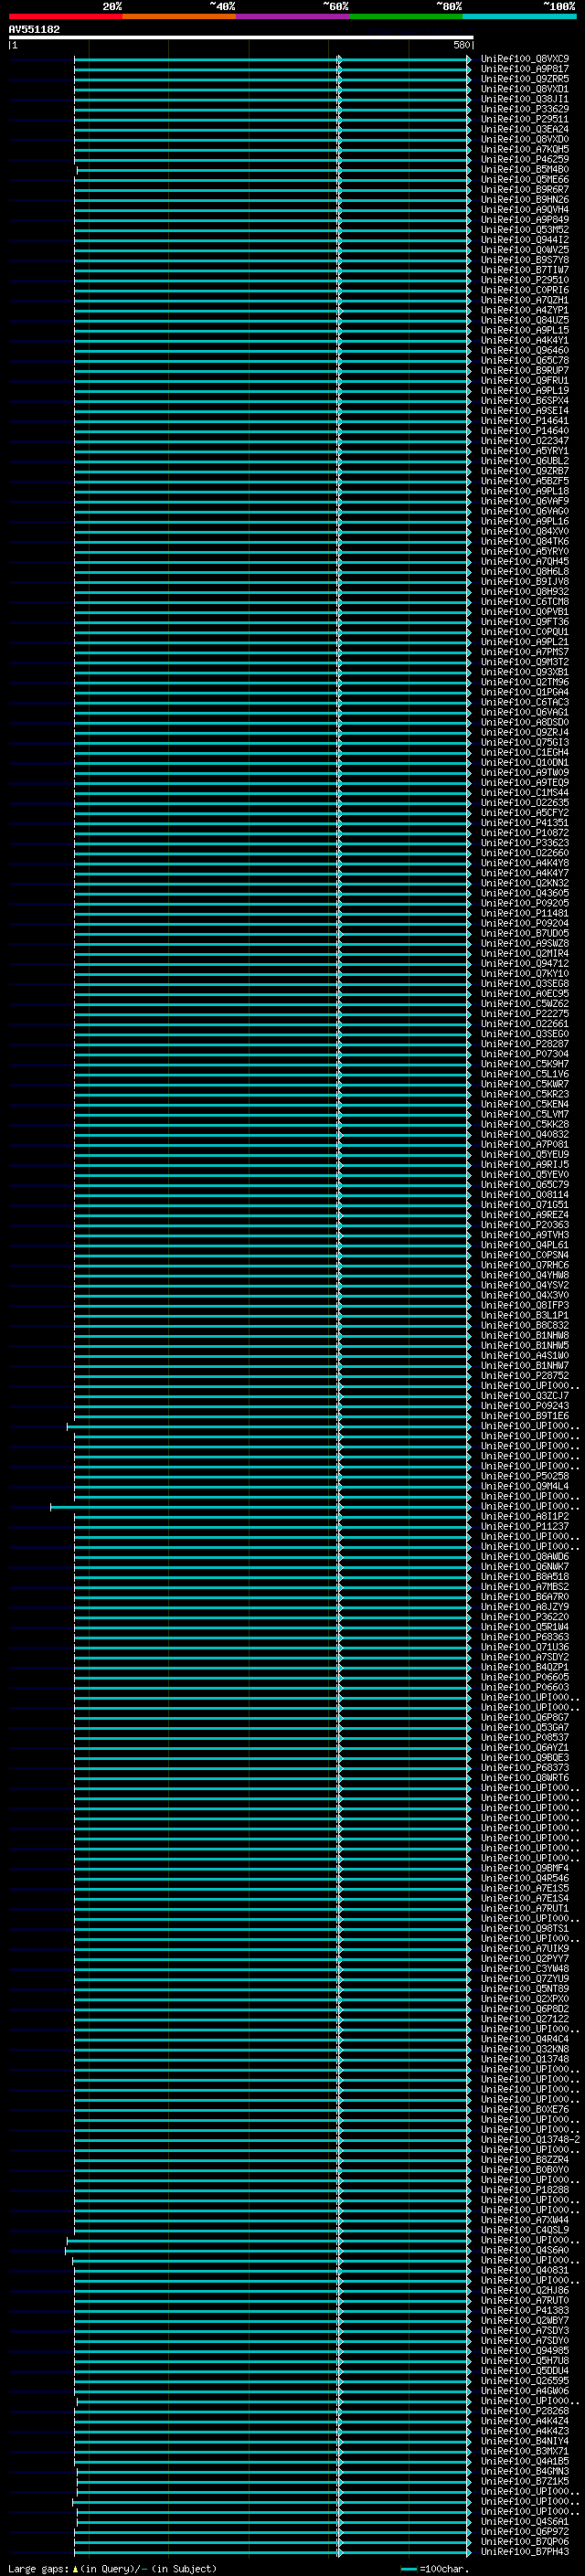
Task: Choose entry UniRef100_Q8AWD6
Action: (x=524, y=1556)
